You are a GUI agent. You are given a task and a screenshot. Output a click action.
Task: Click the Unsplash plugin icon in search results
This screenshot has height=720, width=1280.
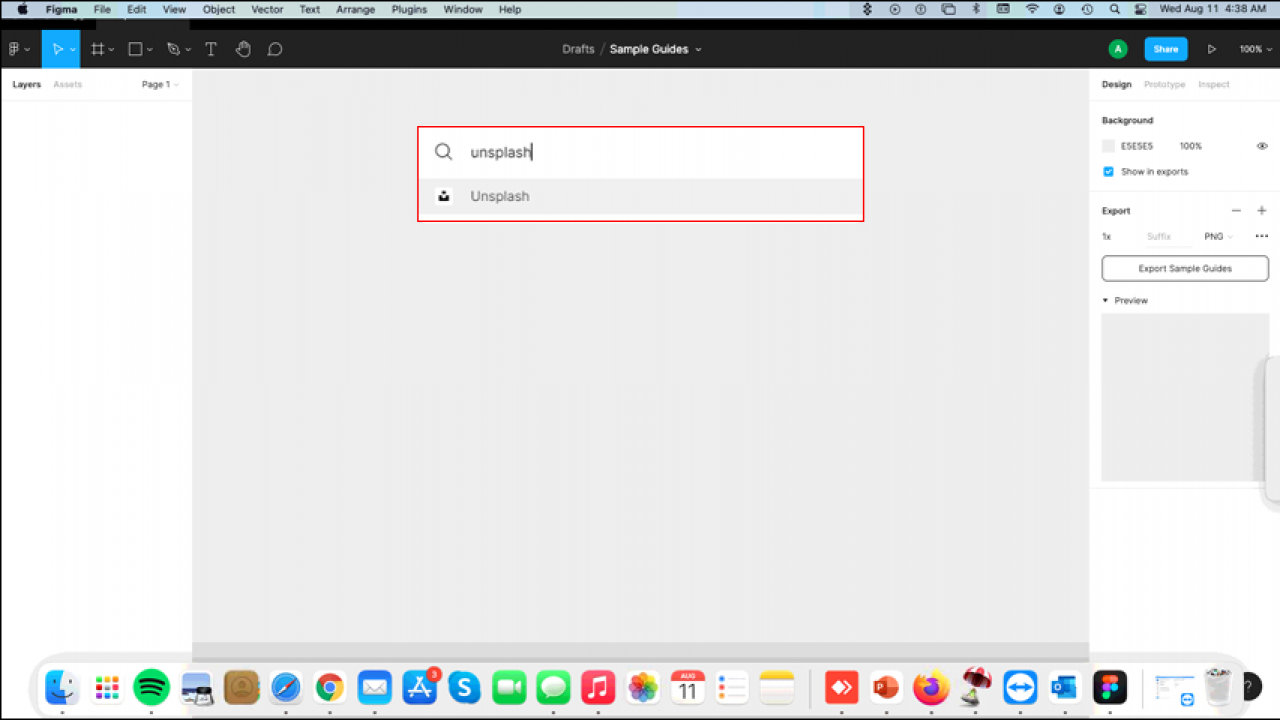443,196
